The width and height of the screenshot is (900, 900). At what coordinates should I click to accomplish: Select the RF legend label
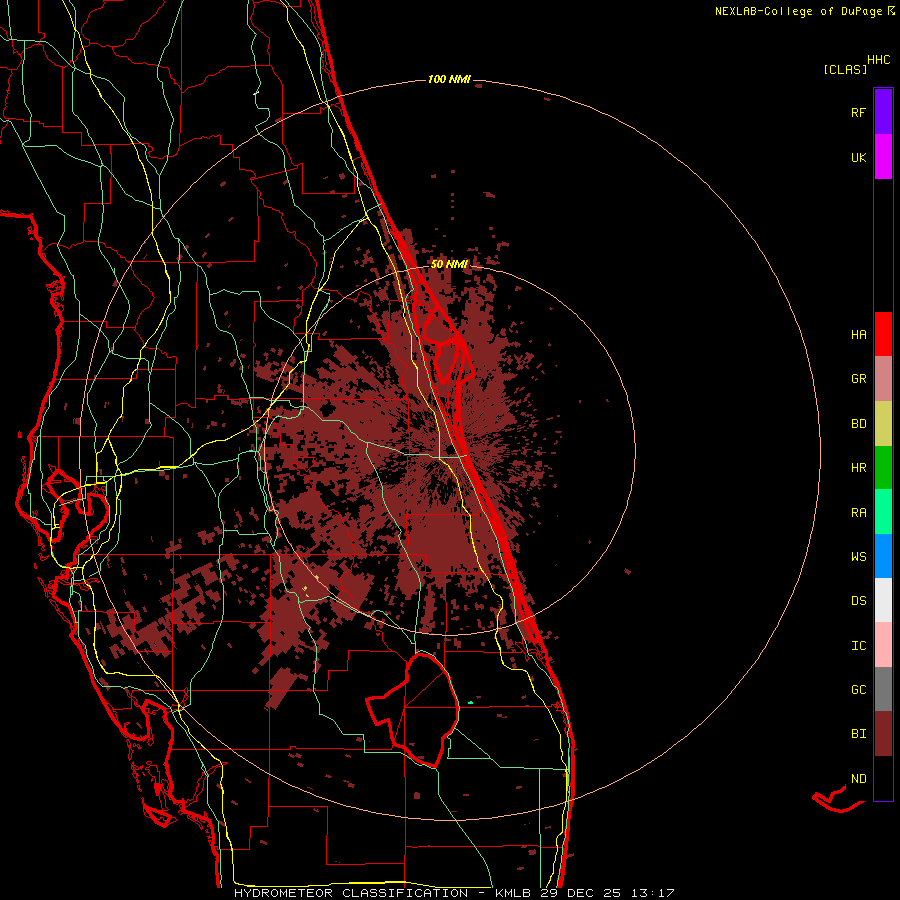[859, 113]
